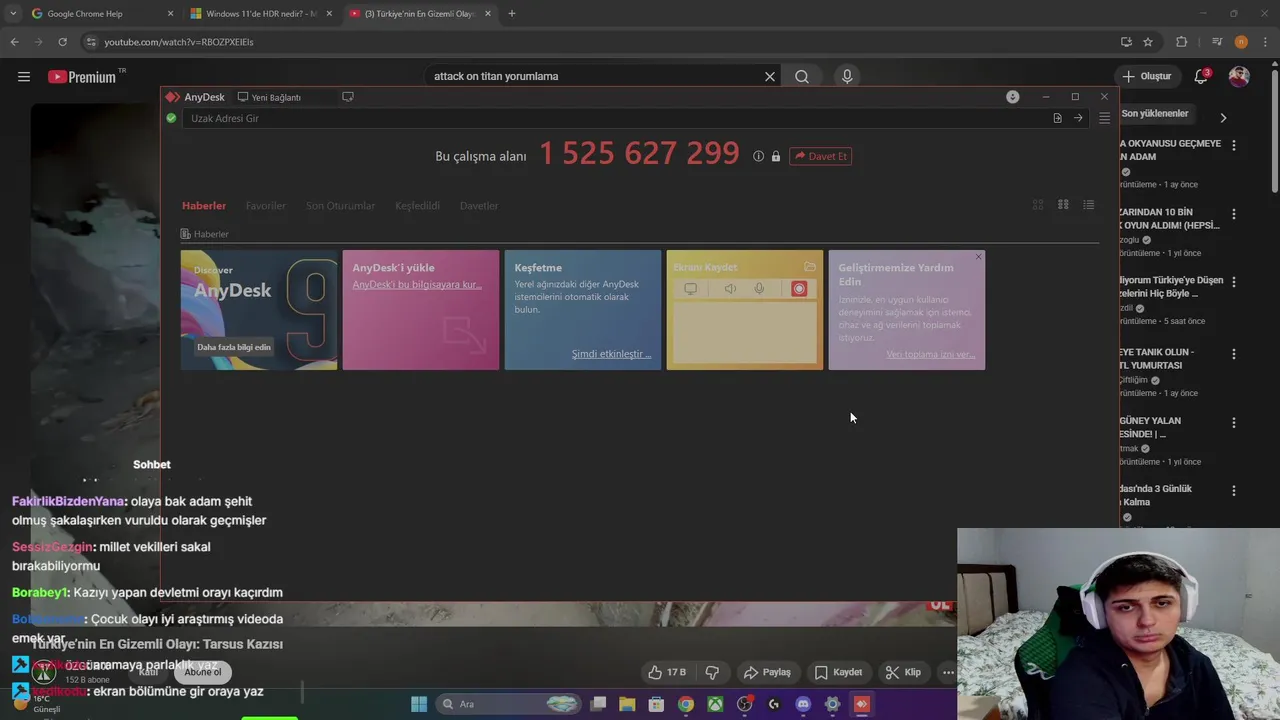Open the info icon beside the AnyDesk ID

tap(758, 156)
